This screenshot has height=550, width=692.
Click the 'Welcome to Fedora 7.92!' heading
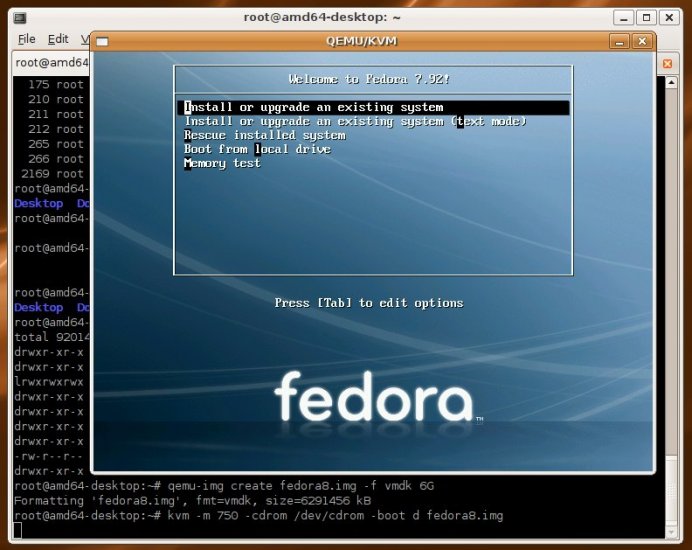click(x=369, y=79)
